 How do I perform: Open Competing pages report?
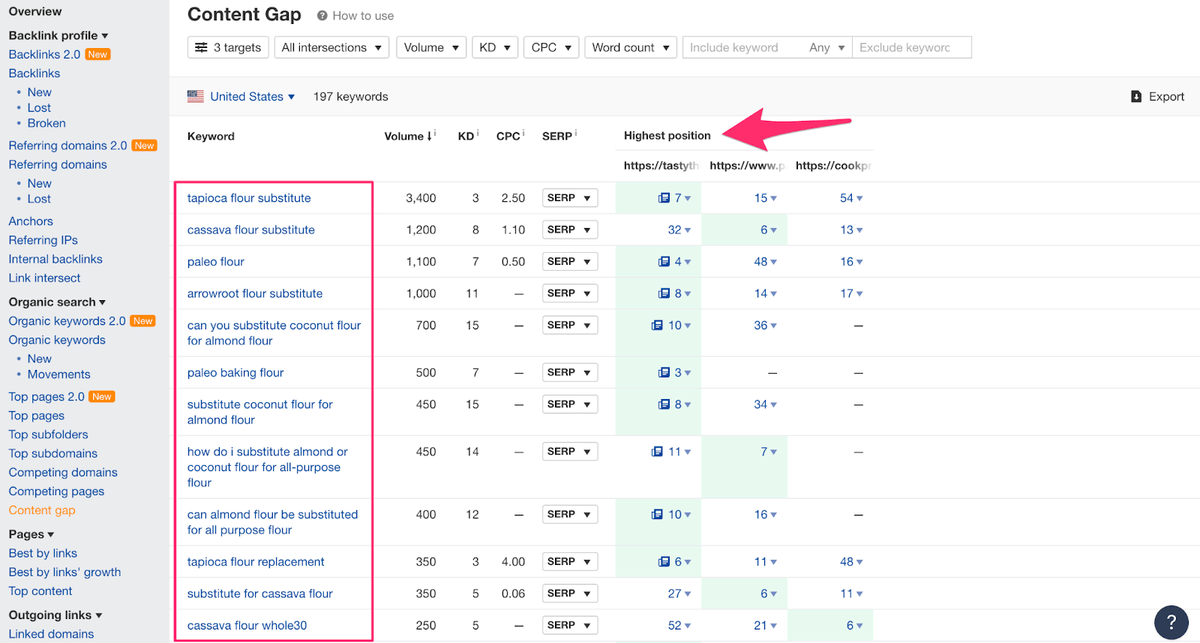[56, 492]
